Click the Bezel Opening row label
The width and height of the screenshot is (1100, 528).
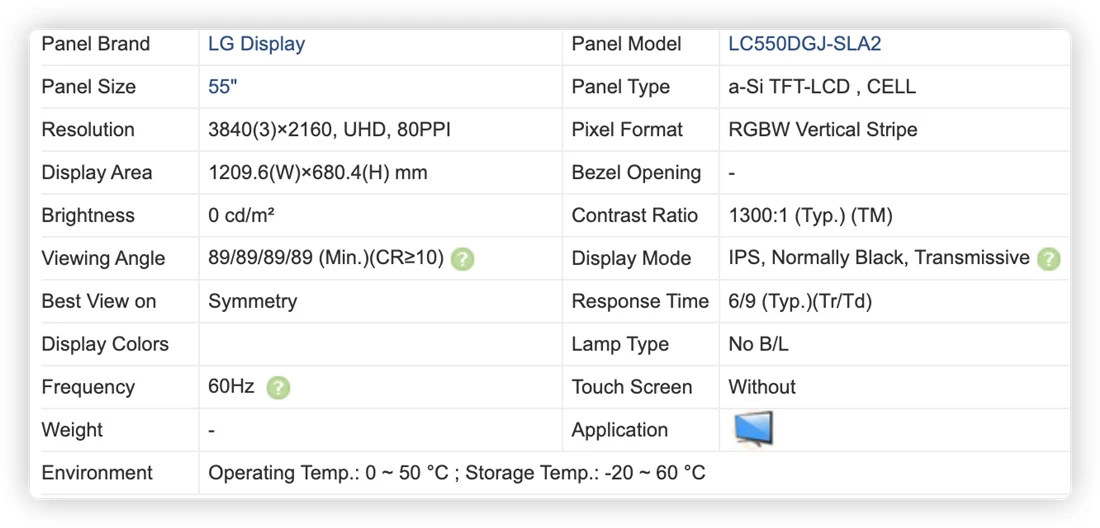[x=636, y=172]
